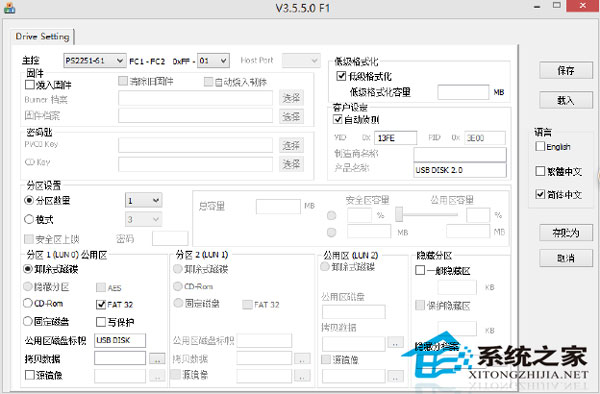Open the PS2251-61 controller dropdown
The height and width of the screenshot is (394, 600).
(x=95, y=61)
